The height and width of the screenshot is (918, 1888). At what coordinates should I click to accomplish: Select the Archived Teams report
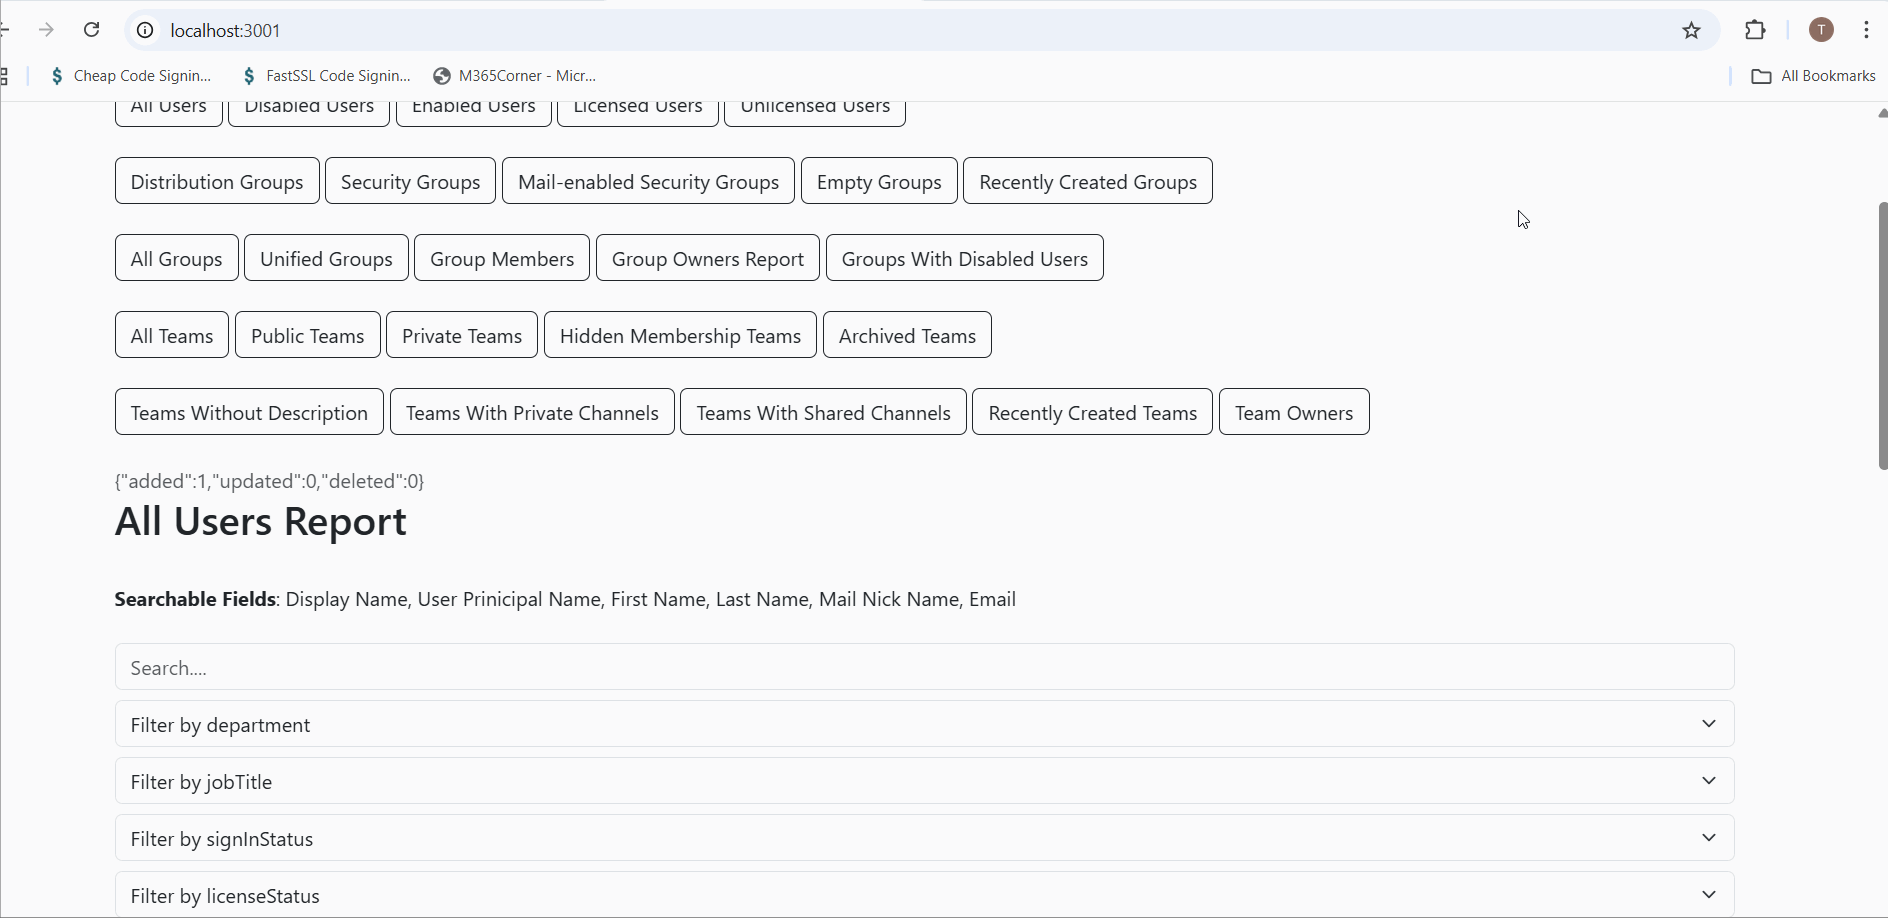[x=907, y=335]
